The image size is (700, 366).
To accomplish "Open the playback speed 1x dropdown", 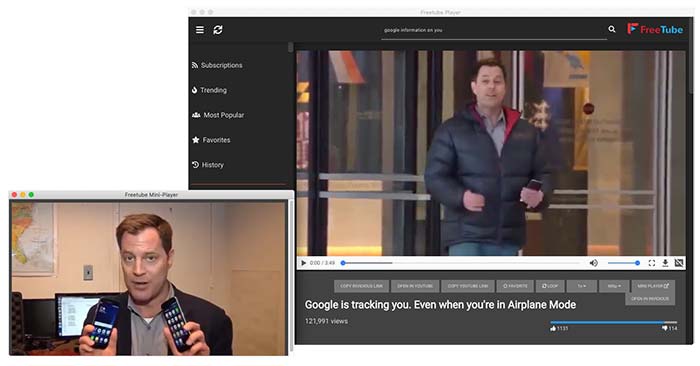I will 581,286.
